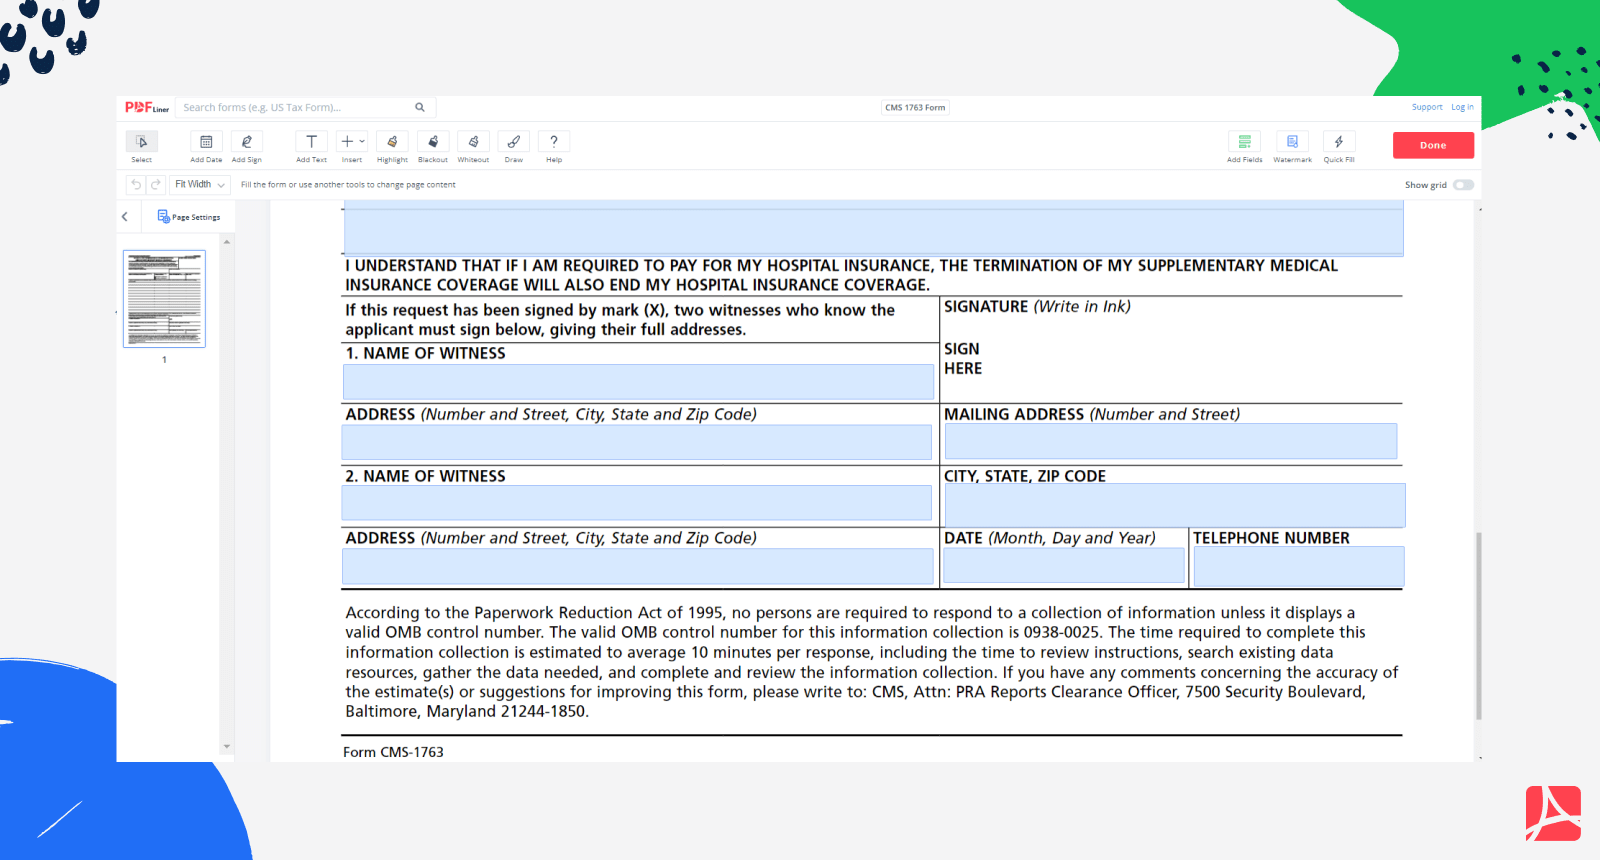Click the City, State, Zip Code field
Screen dimensions: 1600x860
coord(1175,505)
